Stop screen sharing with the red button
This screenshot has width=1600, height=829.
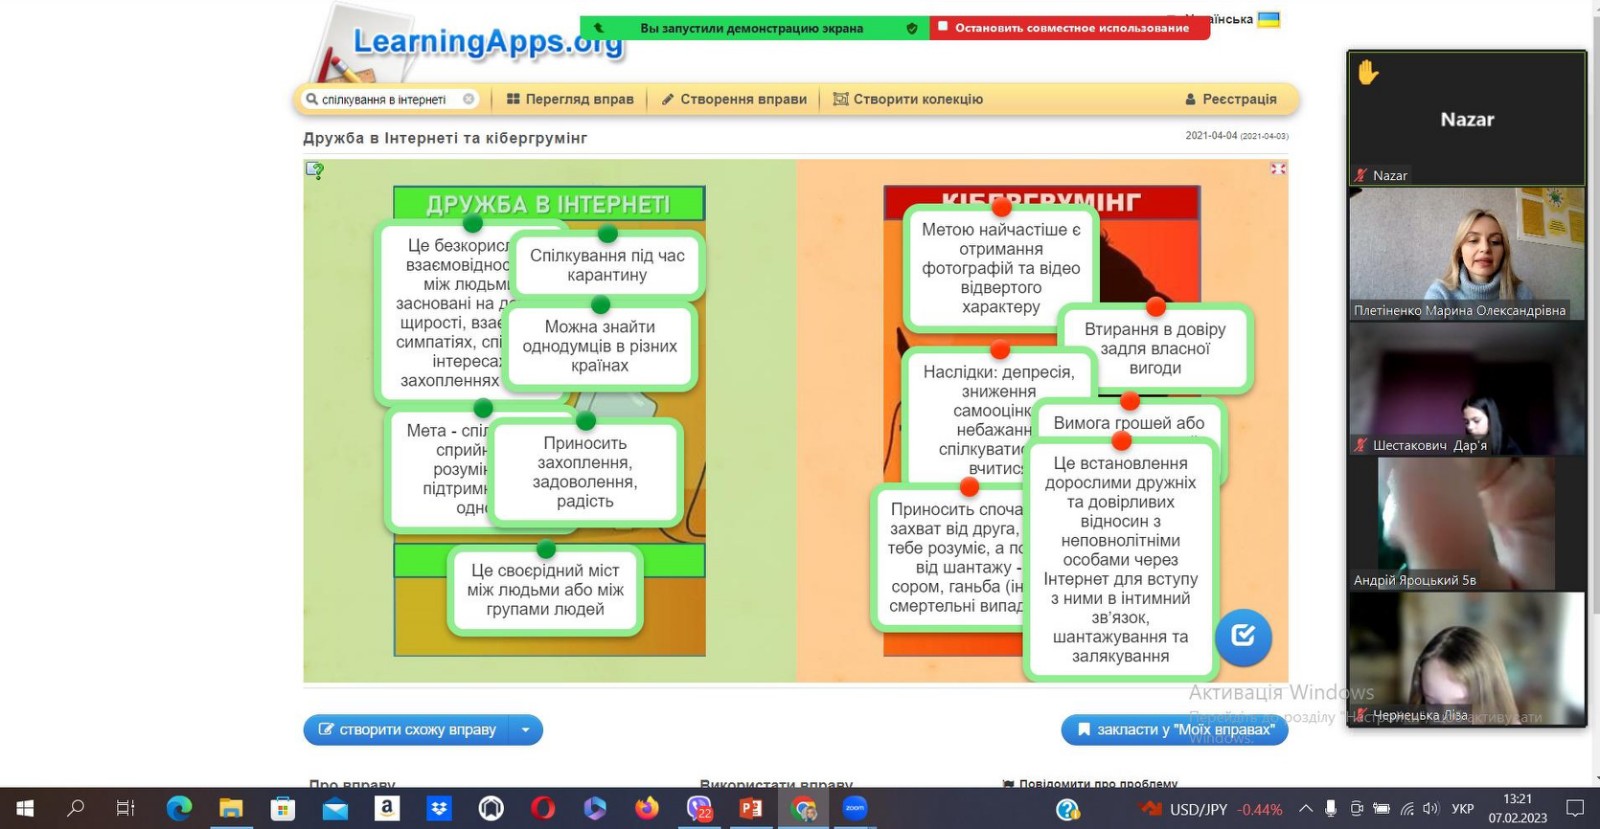click(x=1070, y=28)
